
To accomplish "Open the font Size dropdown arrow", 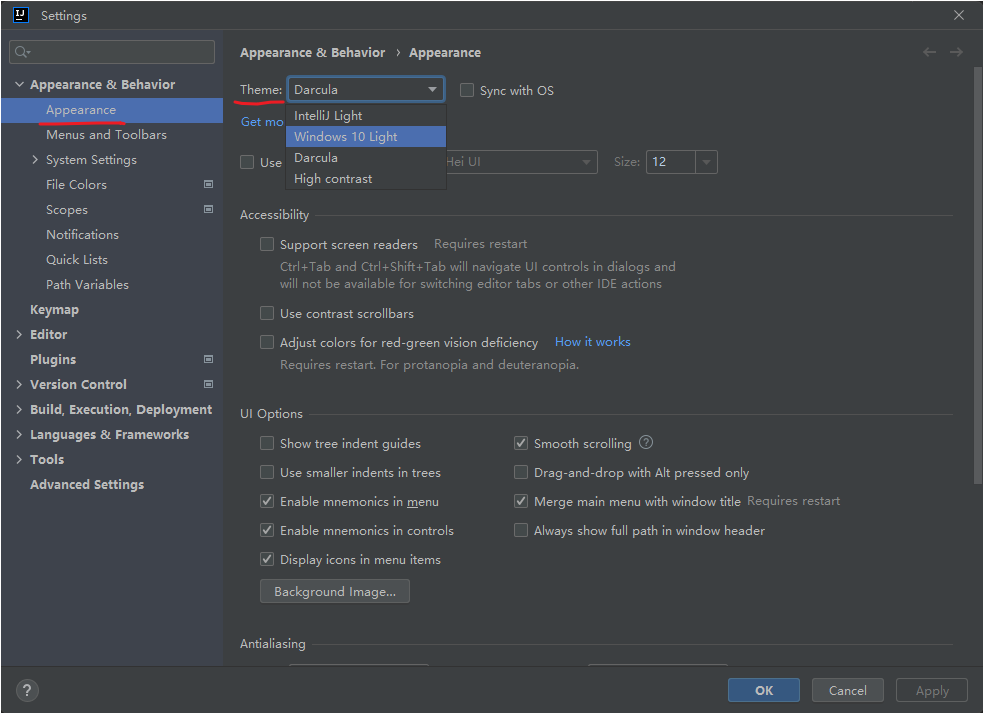I will tap(707, 162).
